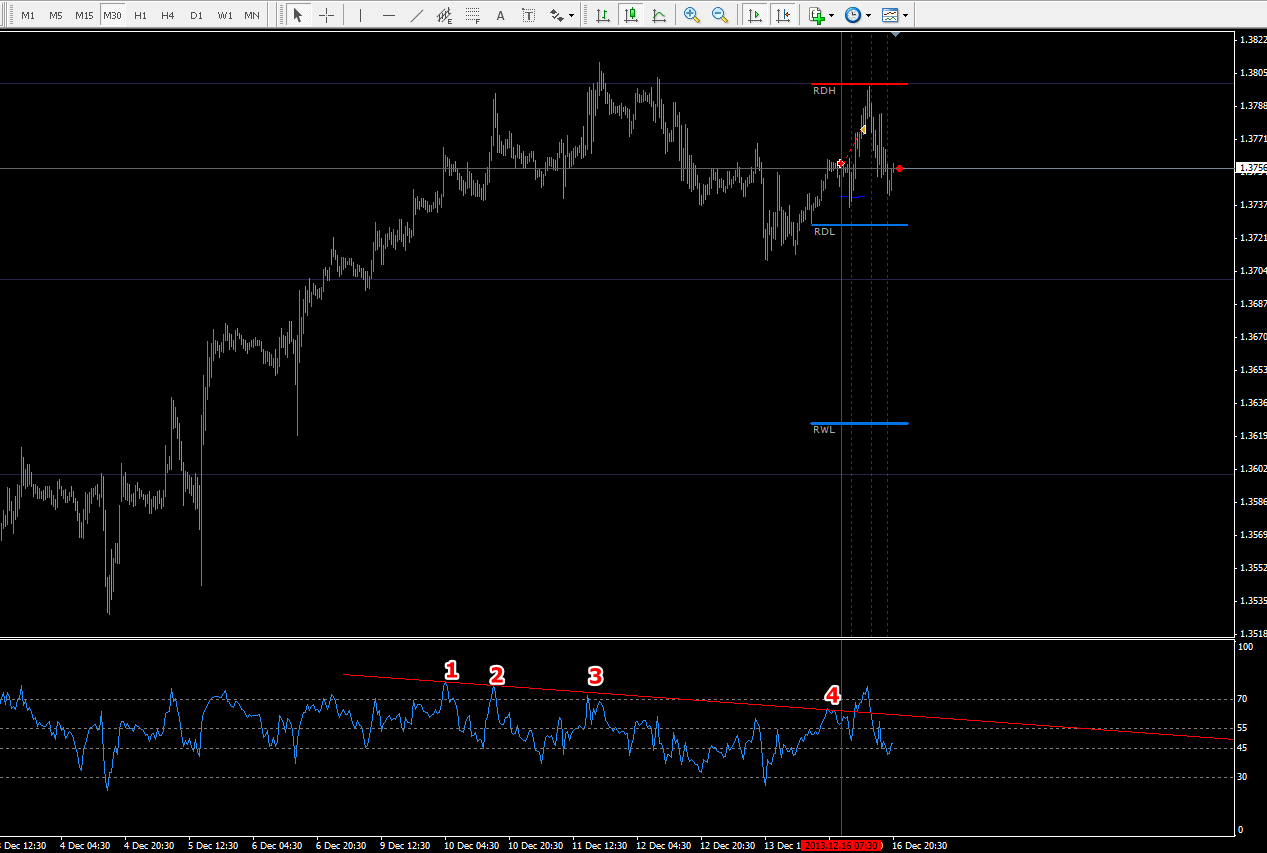Image resolution: width=1267 pixels, height=853 pixels.
Task: Select the red RDH line
Action: [x=860, y=84]
